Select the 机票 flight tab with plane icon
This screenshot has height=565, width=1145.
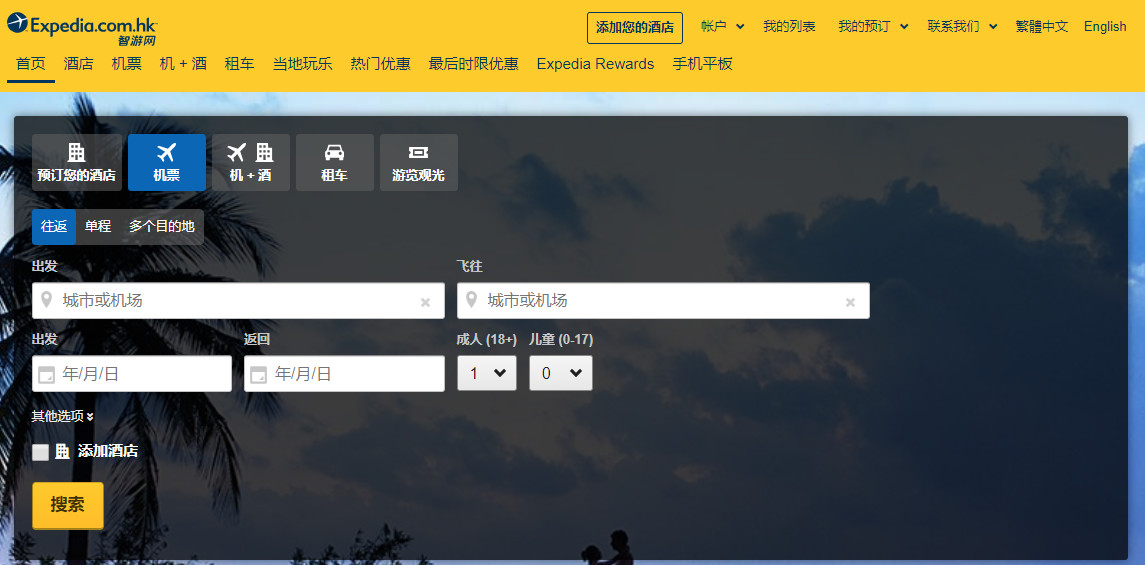(x=166, y=162)
